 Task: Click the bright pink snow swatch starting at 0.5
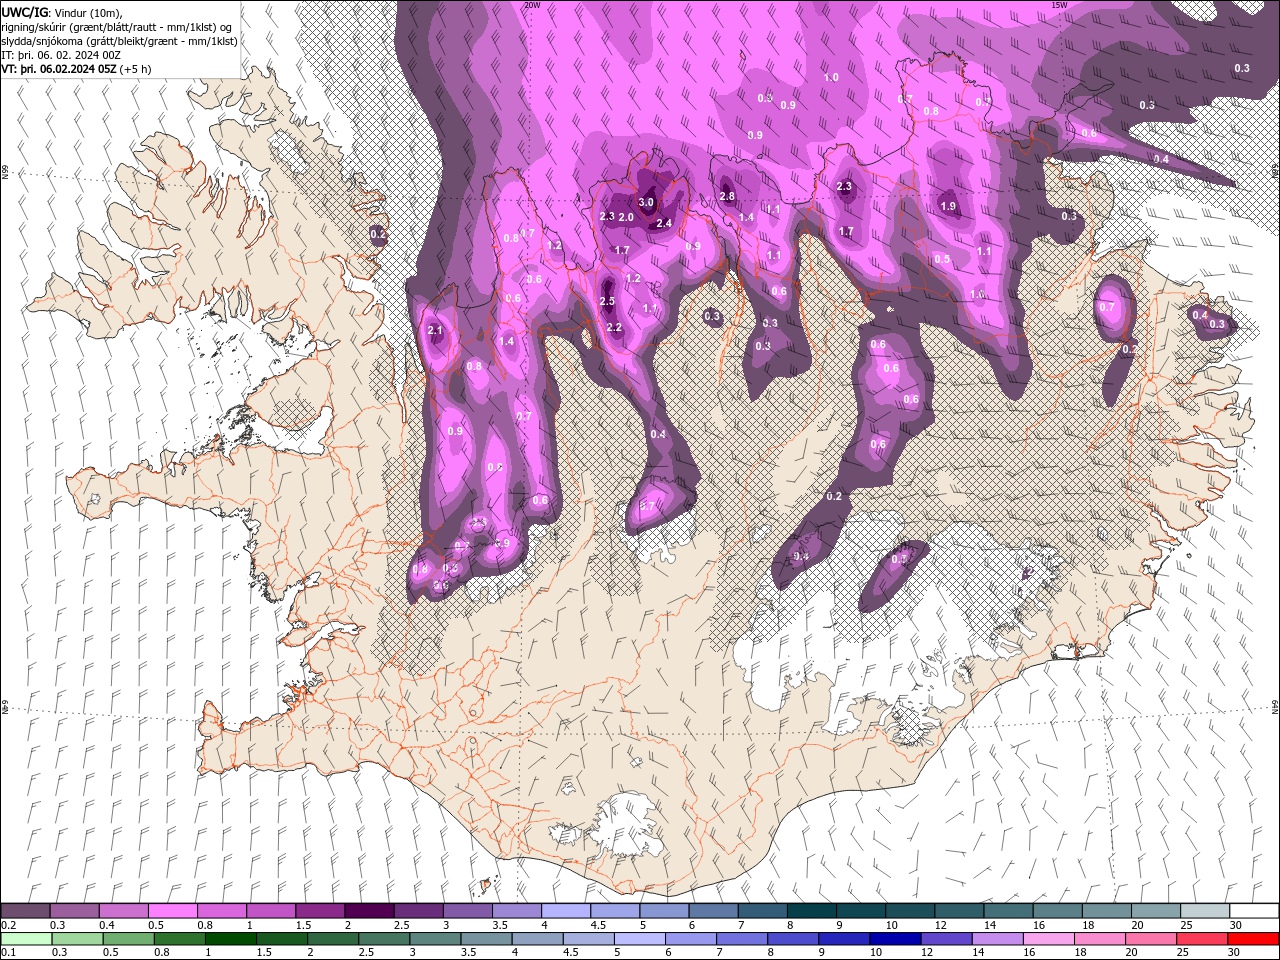coord(173,911)
